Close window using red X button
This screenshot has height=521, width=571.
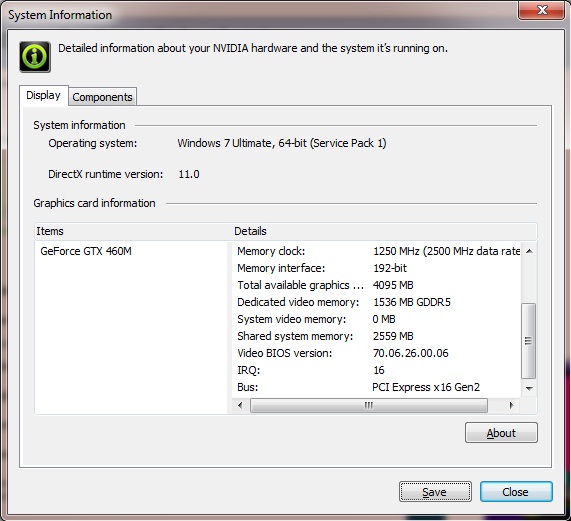542,10
